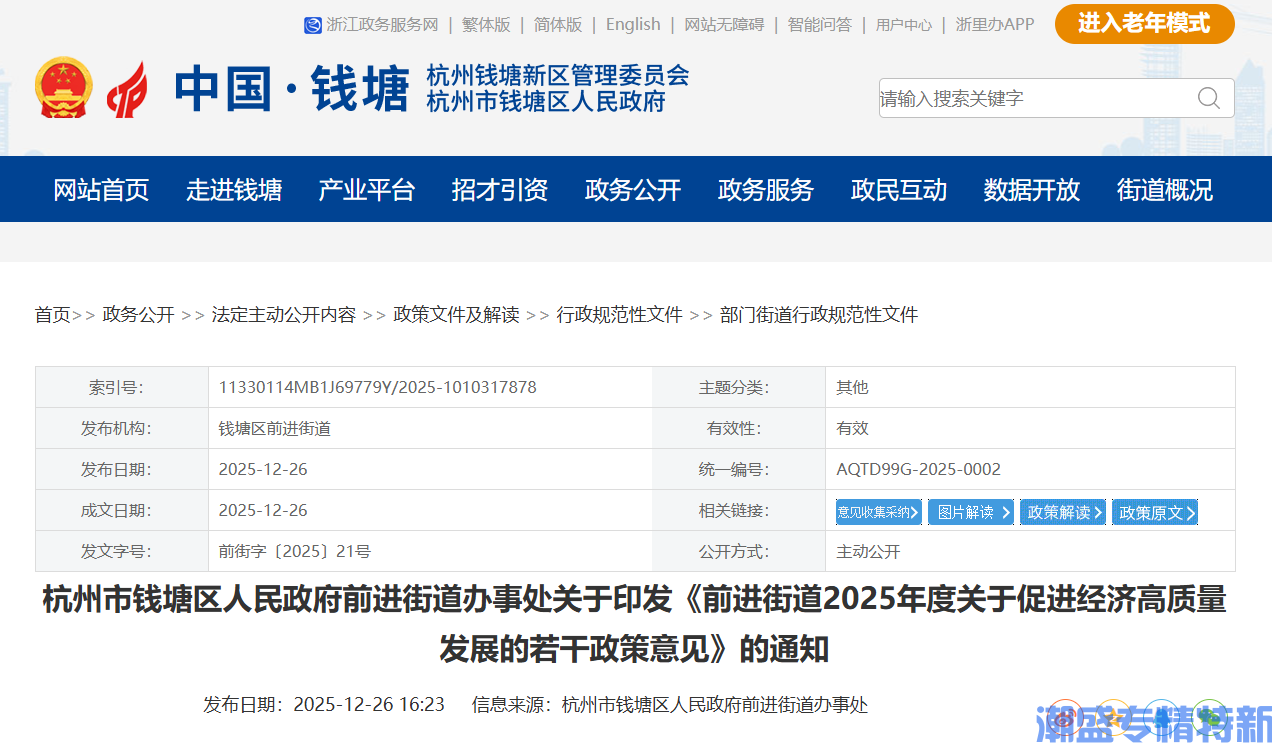The height and width of the screenshot is (743, 1272).
Task: Open WeChat sharing via green icon
Action: [1210, 716]
